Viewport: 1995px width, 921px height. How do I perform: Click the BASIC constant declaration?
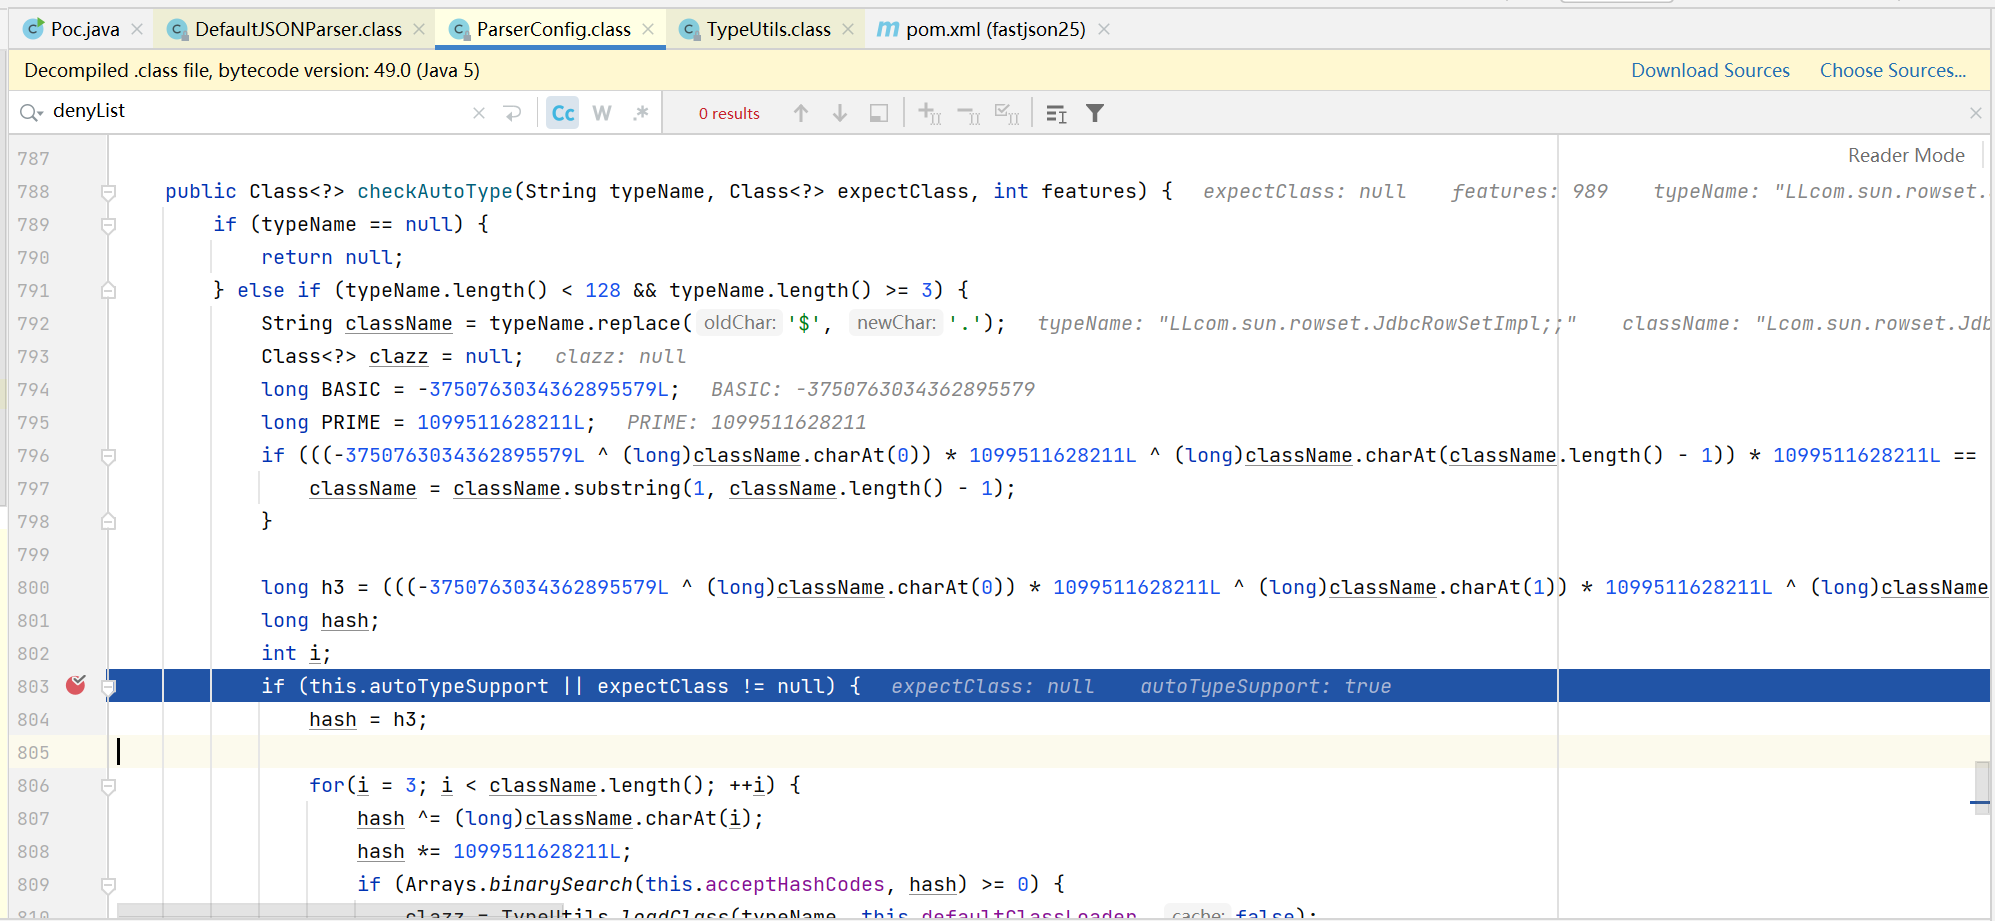pyautogui.click(x=350, y=389)
